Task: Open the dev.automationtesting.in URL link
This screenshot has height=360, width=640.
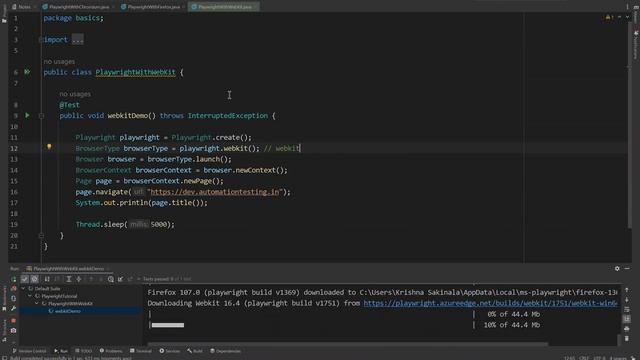Action: pyautogui.click(x=215, y=192)
